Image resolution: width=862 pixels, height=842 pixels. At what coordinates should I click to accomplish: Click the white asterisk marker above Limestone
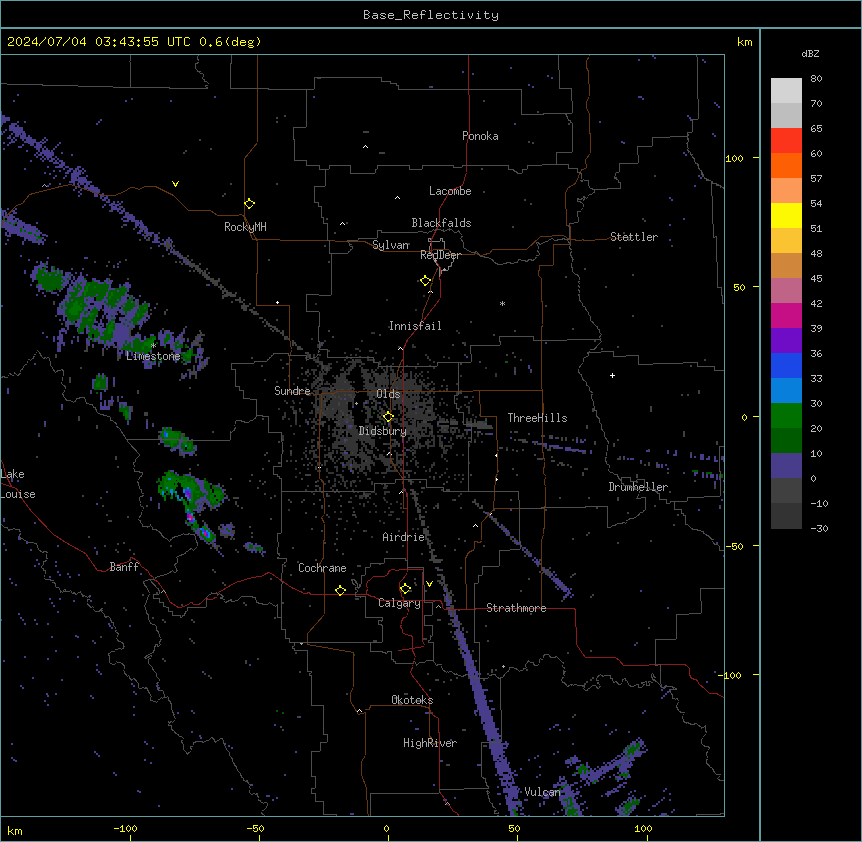tap(154, 345)
